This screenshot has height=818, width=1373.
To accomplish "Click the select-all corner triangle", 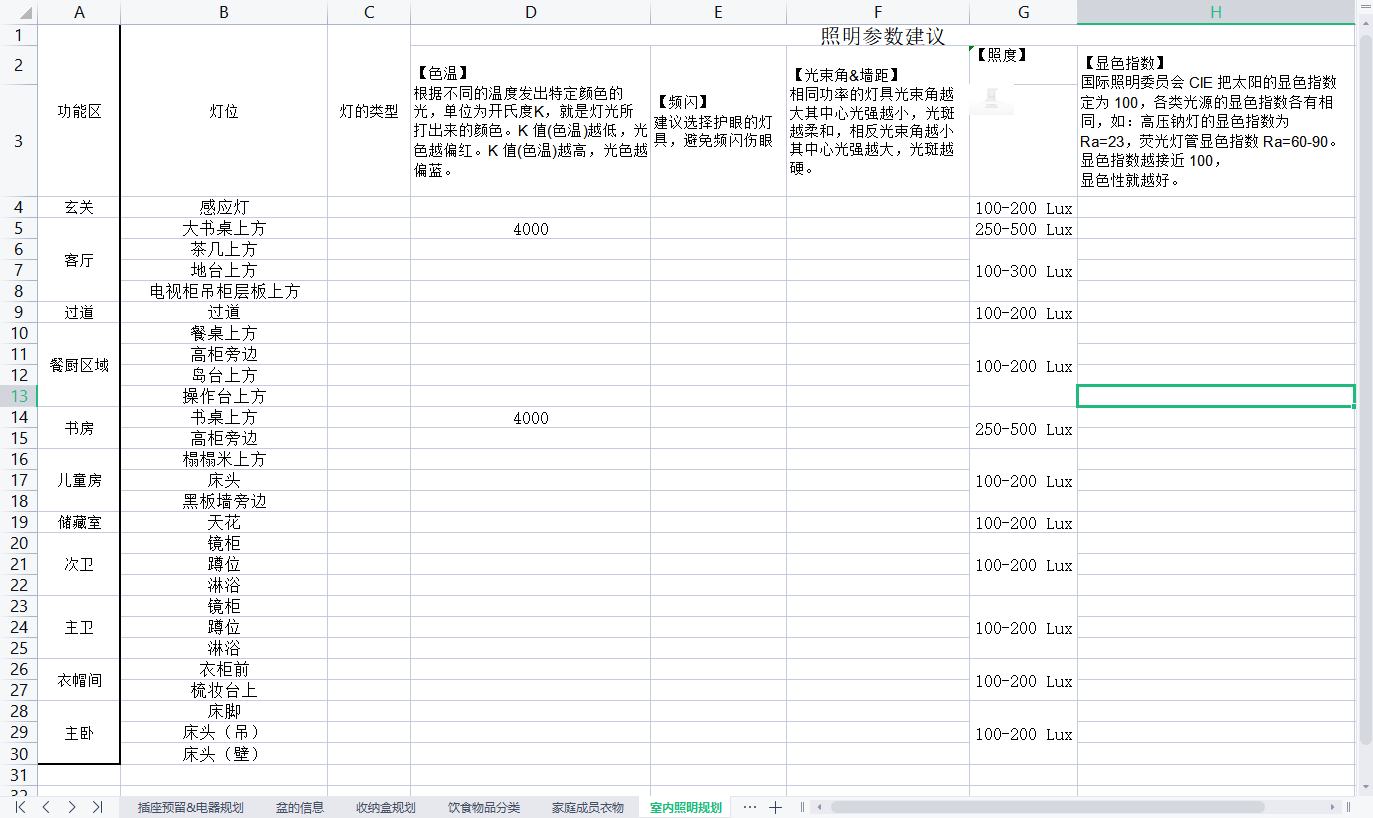I will tap(19, 13).
